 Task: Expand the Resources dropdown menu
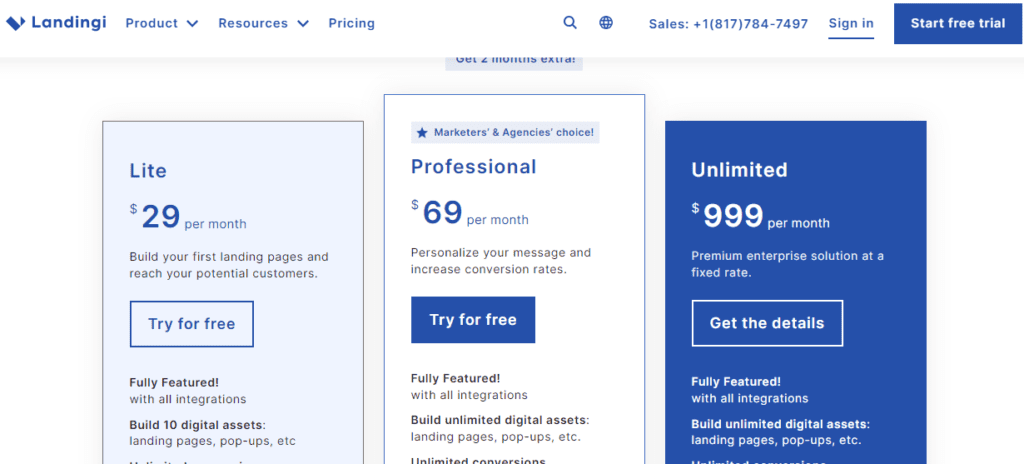pyautogui.click(x=264, y=23)
